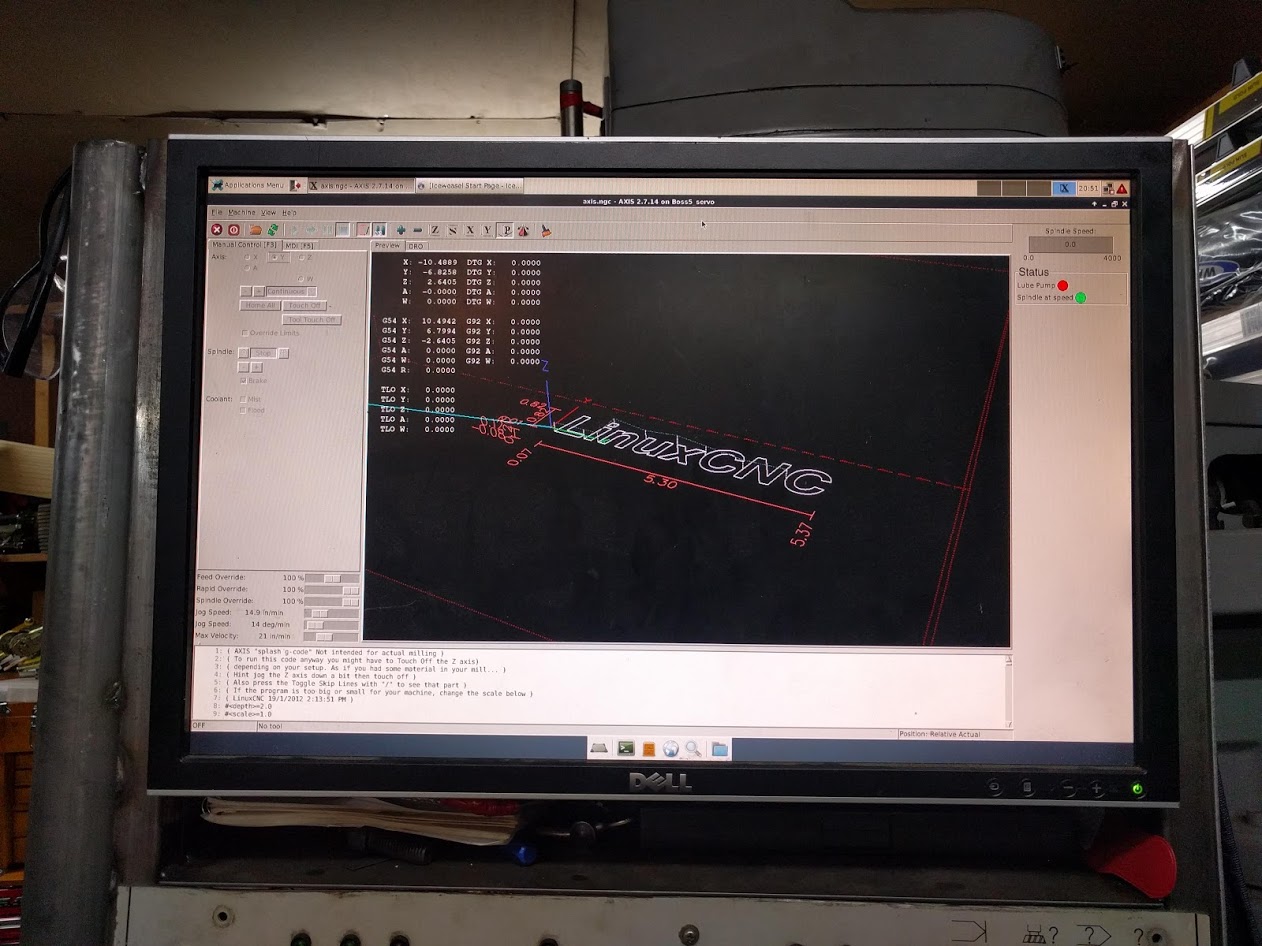Screen dimensions: 1262x946
Task: Increase spindle speed with the plus button
Action: 257,367
